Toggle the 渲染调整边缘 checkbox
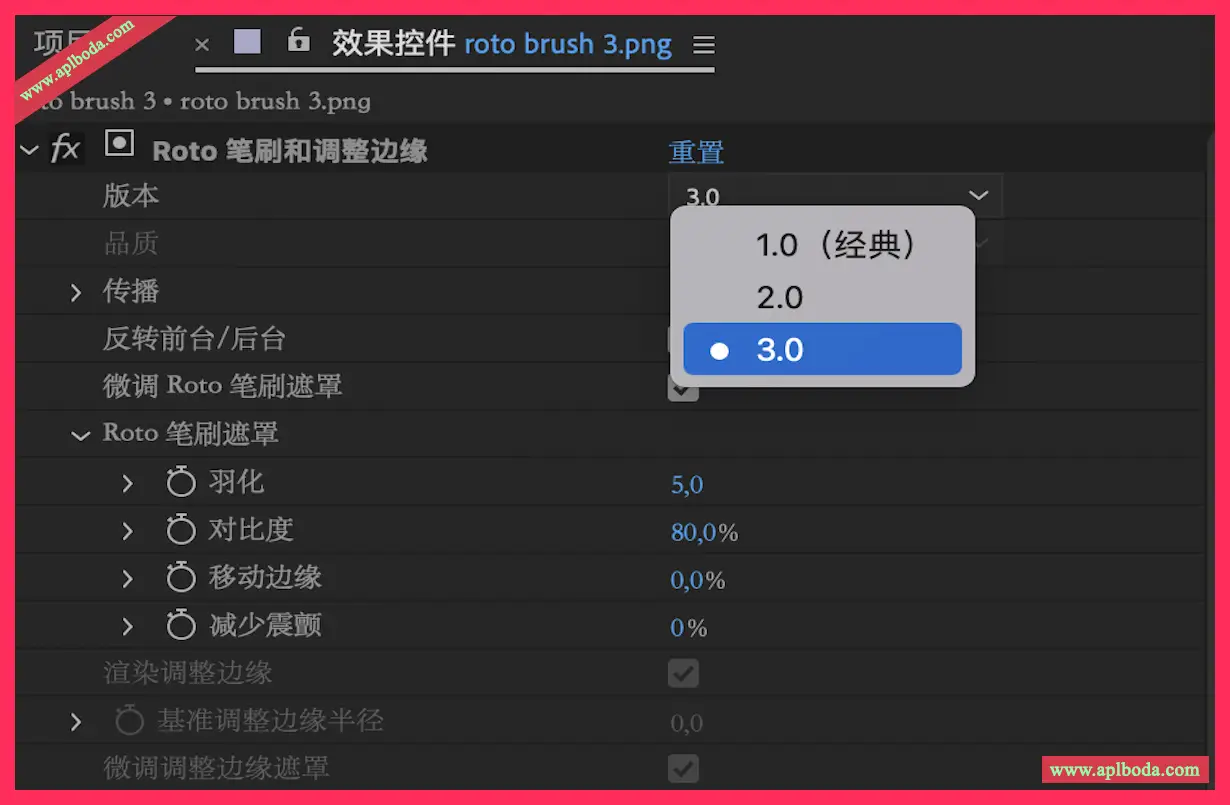 click(x=683, y=673)
